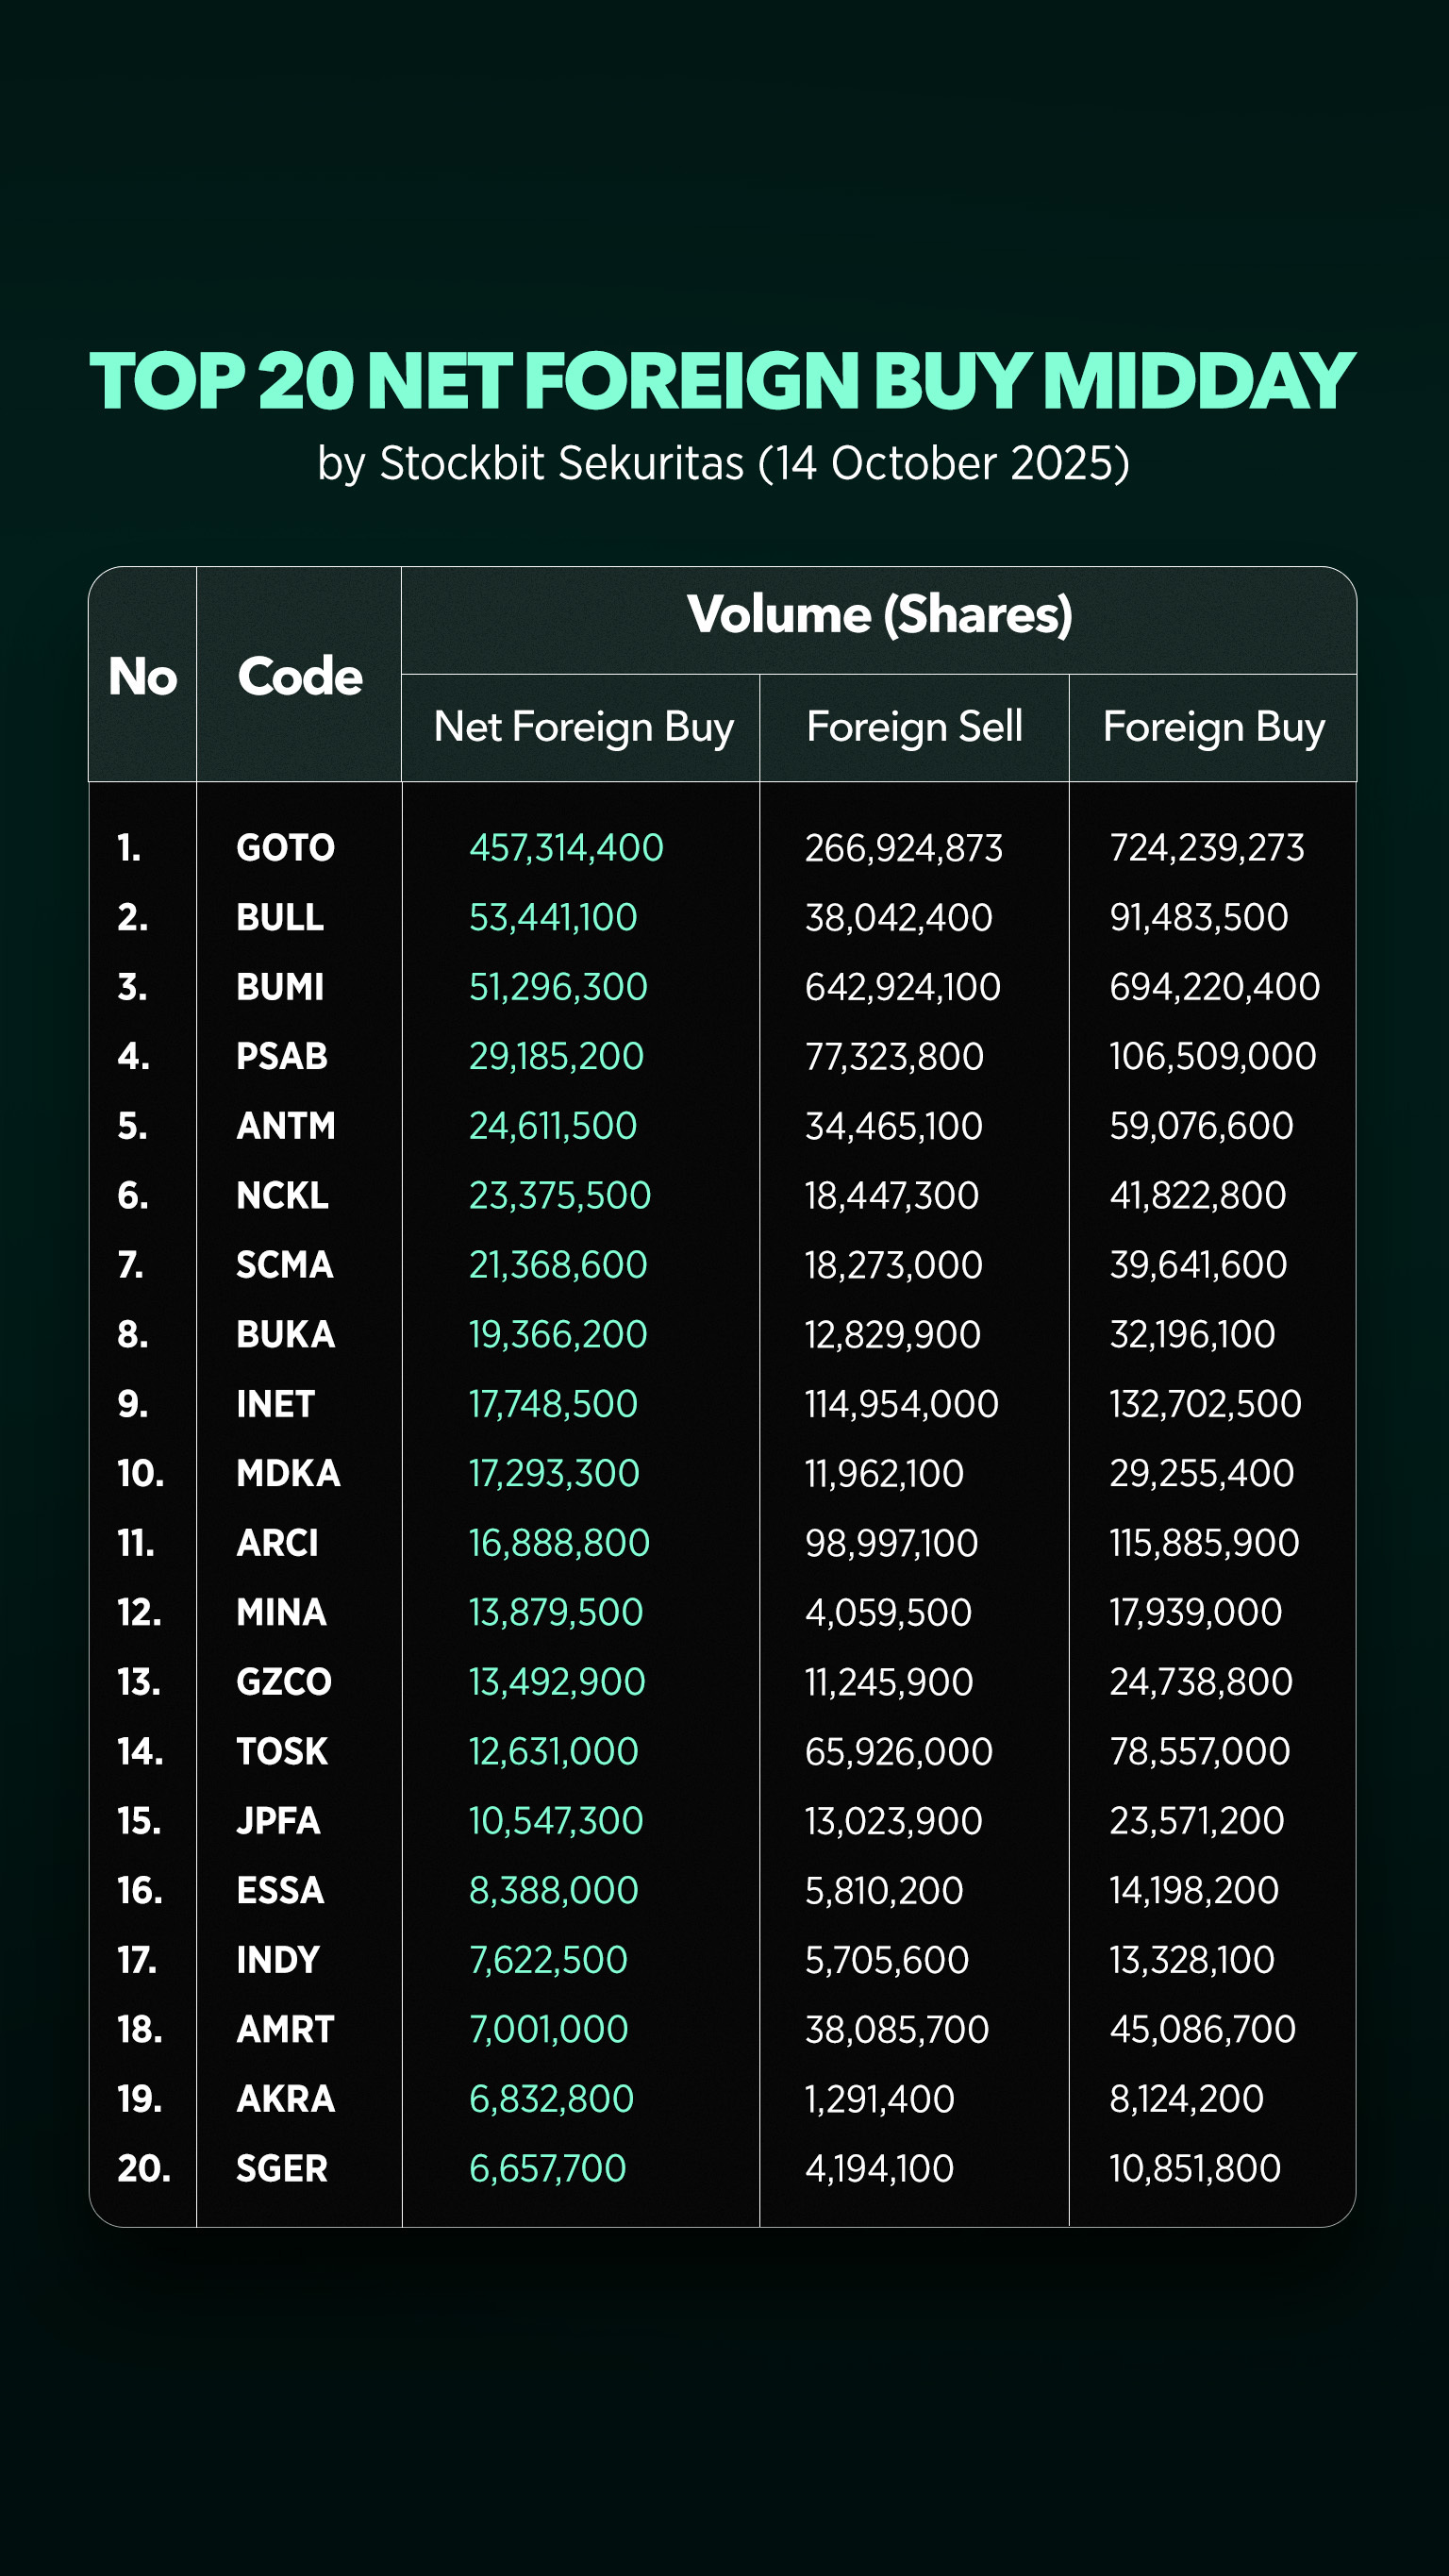
Task: Click GOTO net foreign buy value 457,314,400
Action: [x=566, y=848]
